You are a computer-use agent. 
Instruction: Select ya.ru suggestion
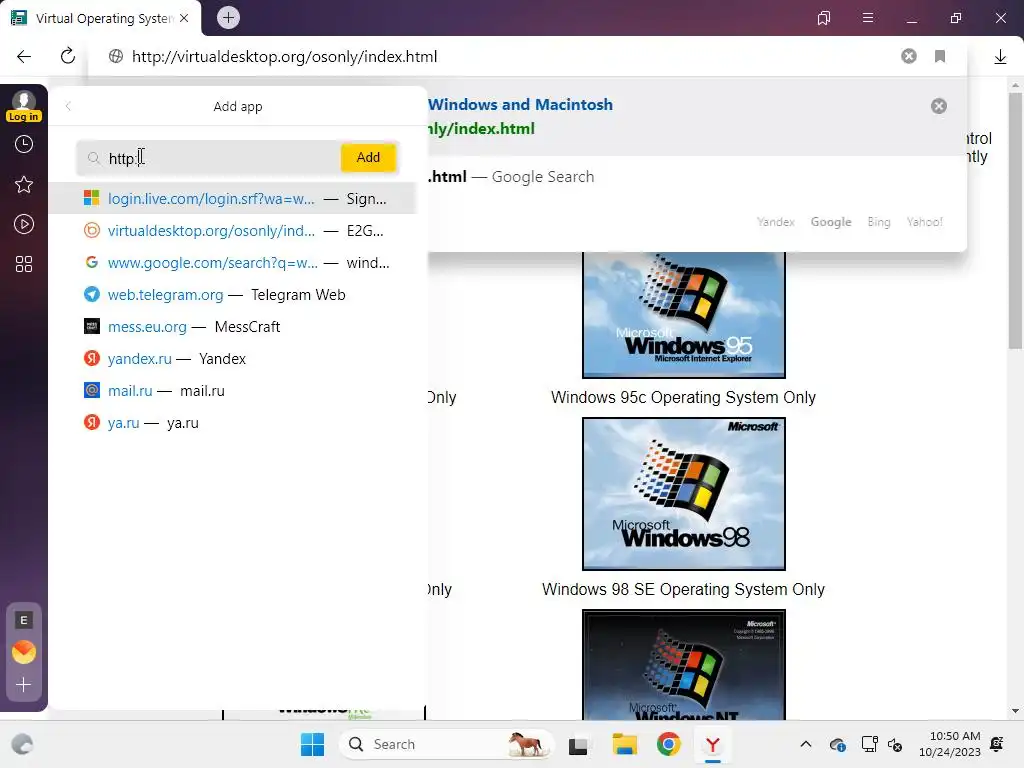(x=232, y=423)
